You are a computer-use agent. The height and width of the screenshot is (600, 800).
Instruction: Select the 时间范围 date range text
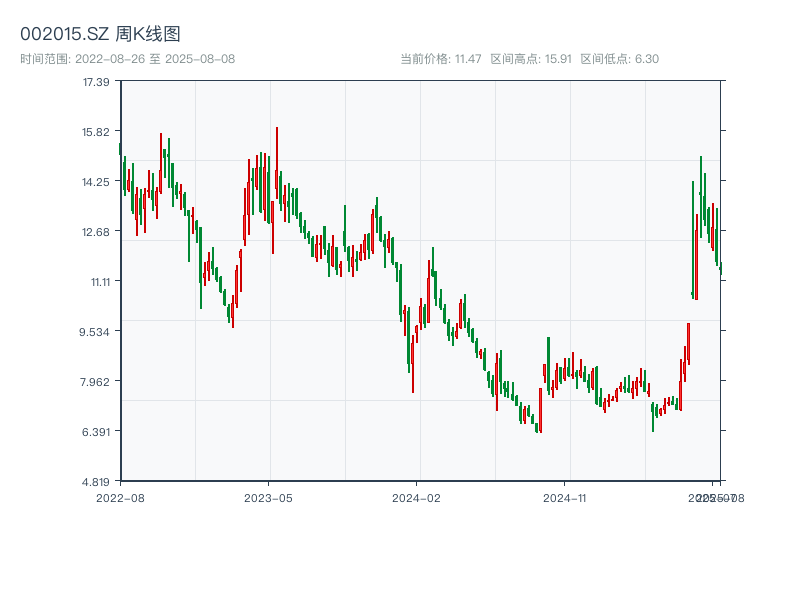coord(127,59)
